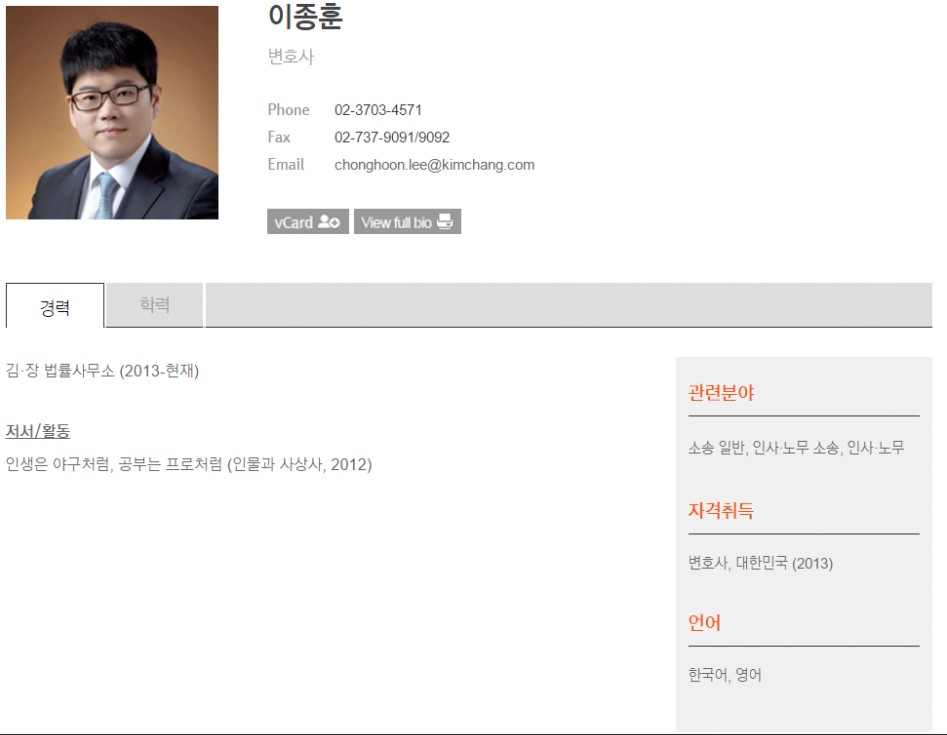Click the contact card symbol next to vCard text

pos(330,221)
